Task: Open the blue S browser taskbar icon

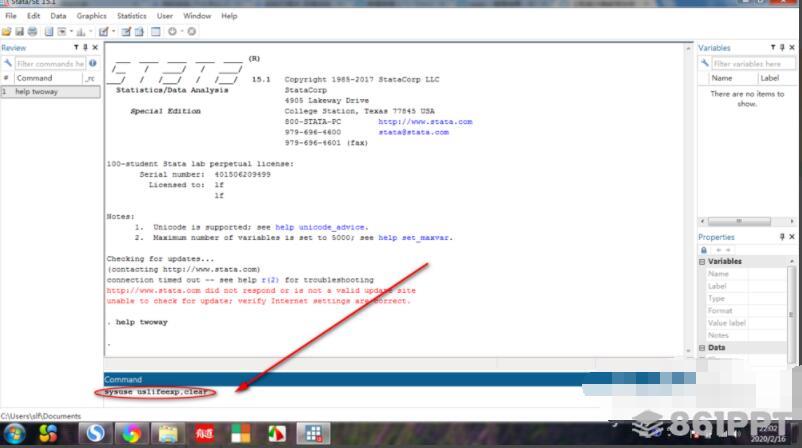Action: pos(95,434)
